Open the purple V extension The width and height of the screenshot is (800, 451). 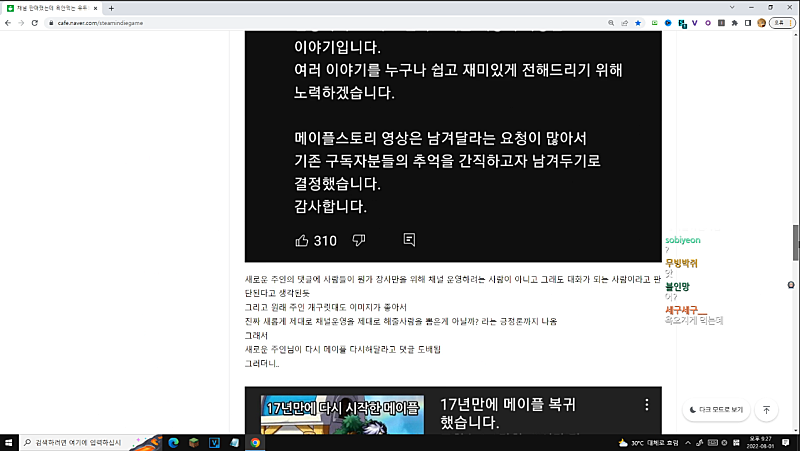(x=695, y=23)
